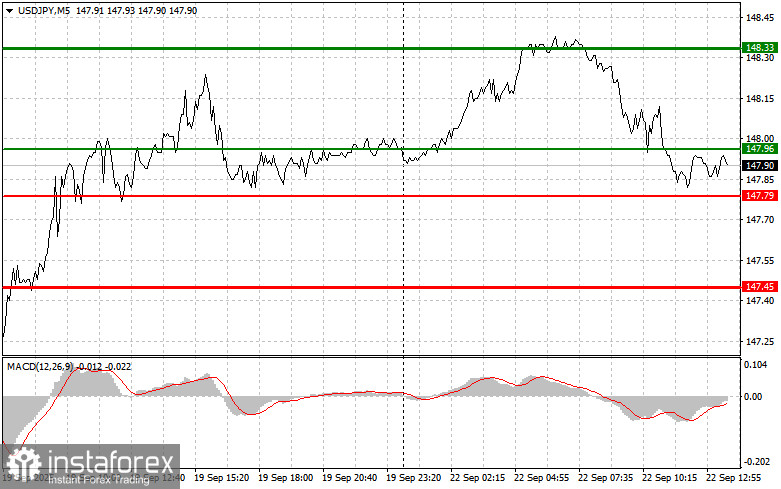Select the 147.45 red price level label
Screen dimensions: 781x489
tap(759, 287)
